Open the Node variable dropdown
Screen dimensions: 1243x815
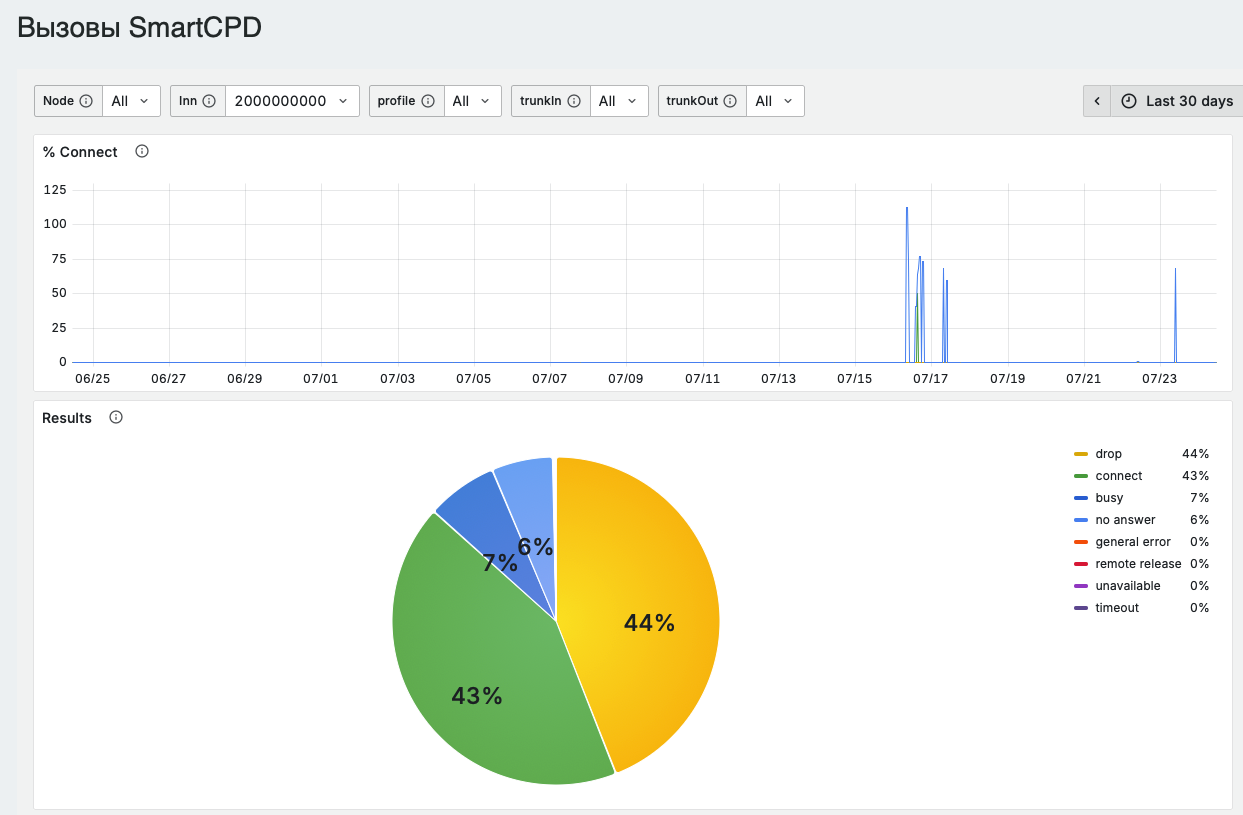click(x=131, y=101)
